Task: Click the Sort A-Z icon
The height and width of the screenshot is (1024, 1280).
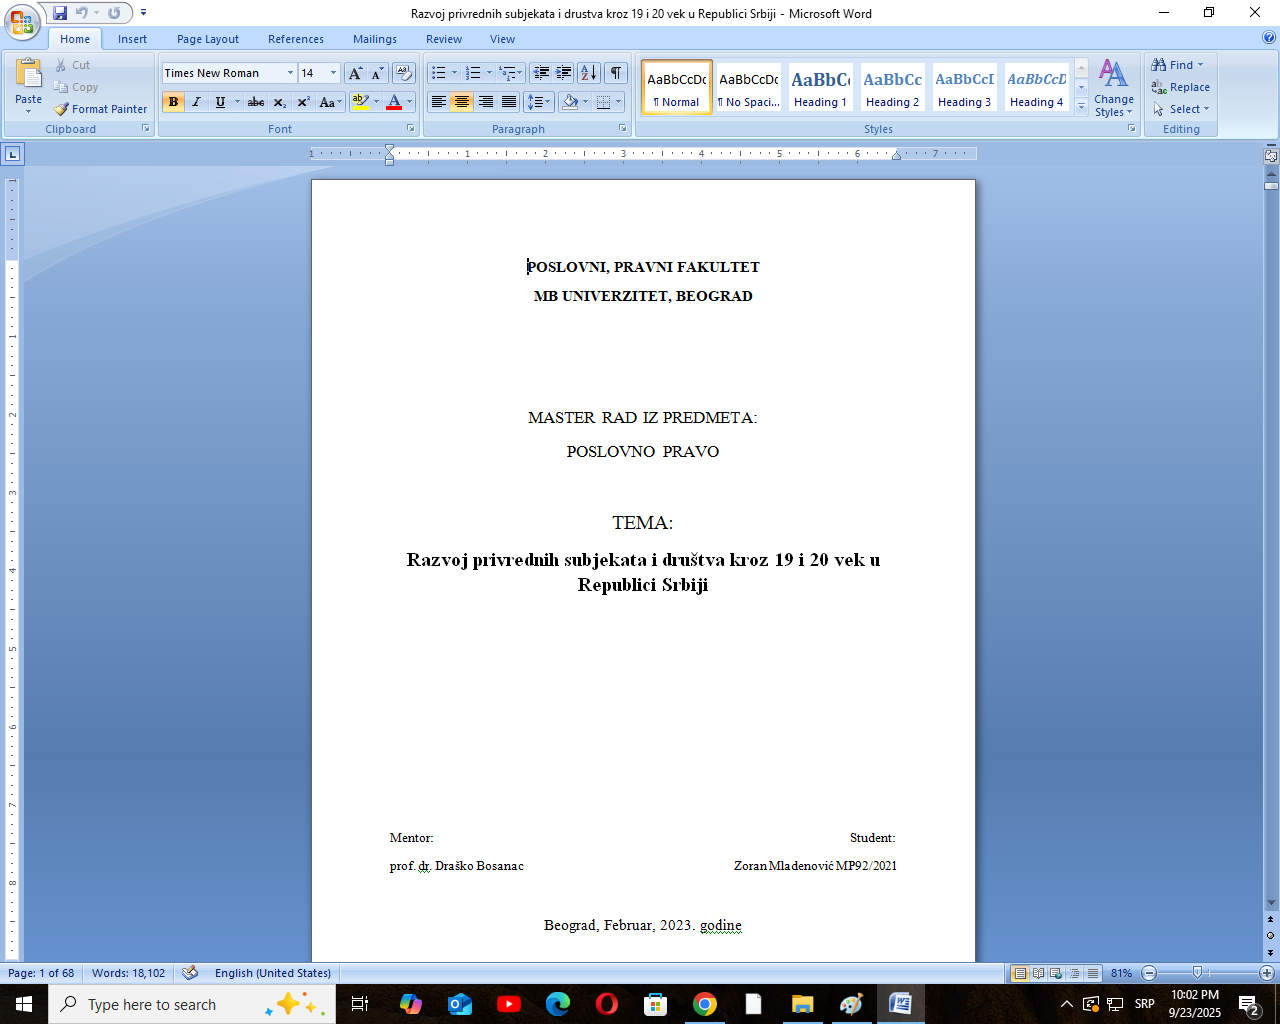Action: pyautogui.click(x=589, y=73)
